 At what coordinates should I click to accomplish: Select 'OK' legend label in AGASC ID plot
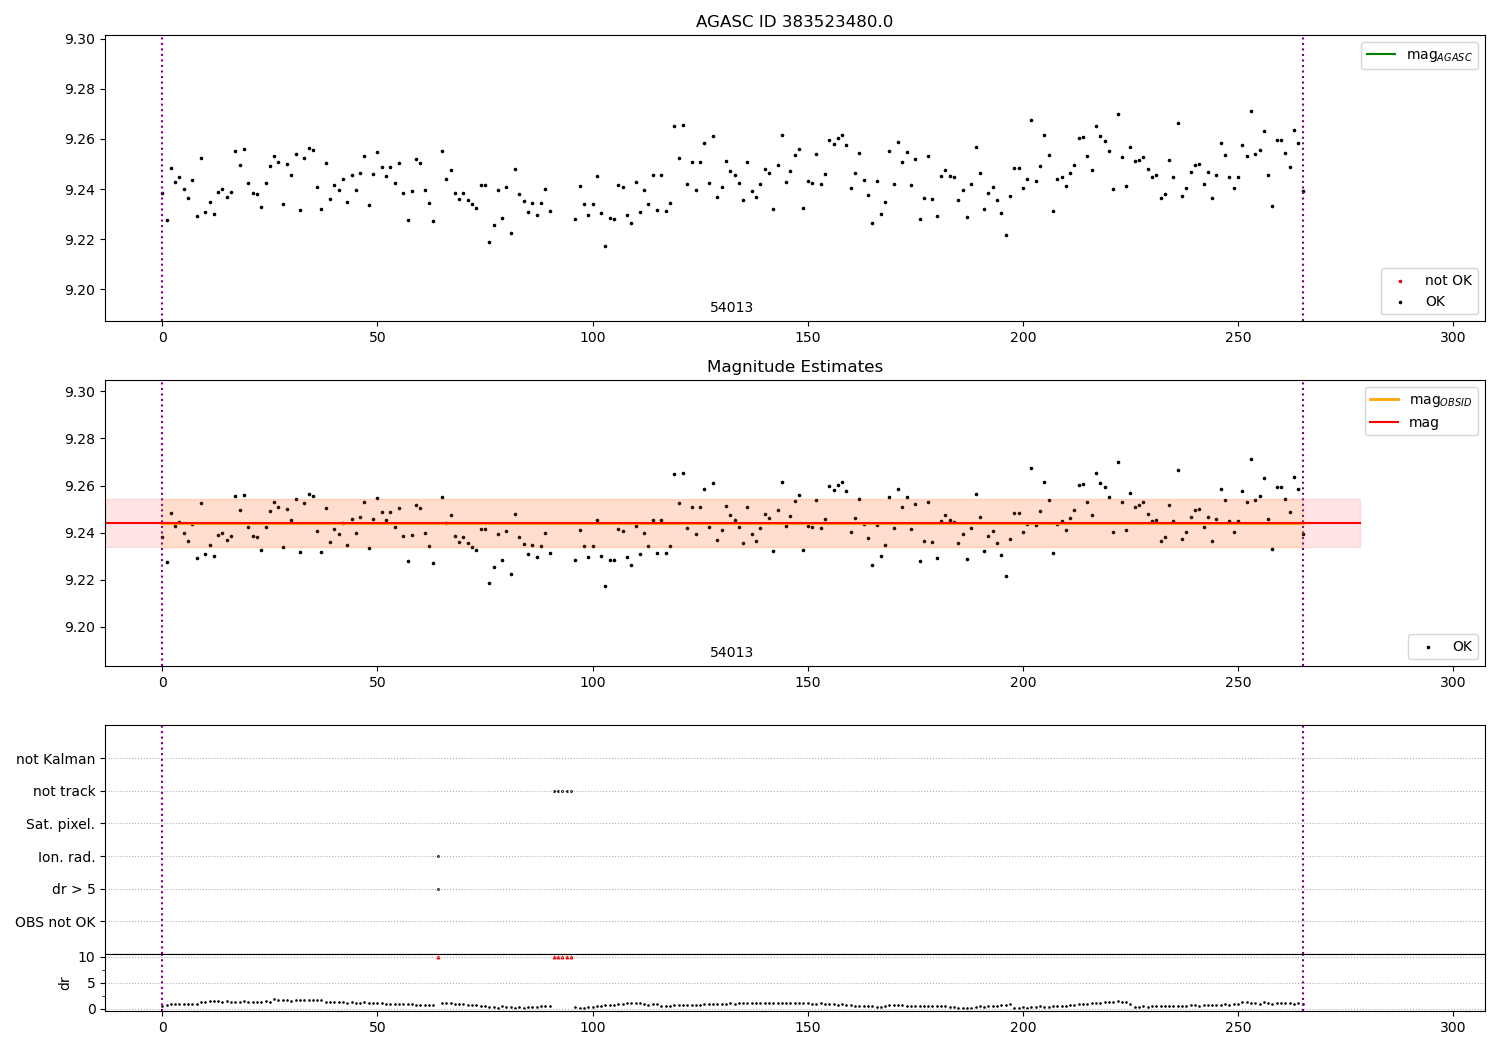click(x=1435, y=302)
